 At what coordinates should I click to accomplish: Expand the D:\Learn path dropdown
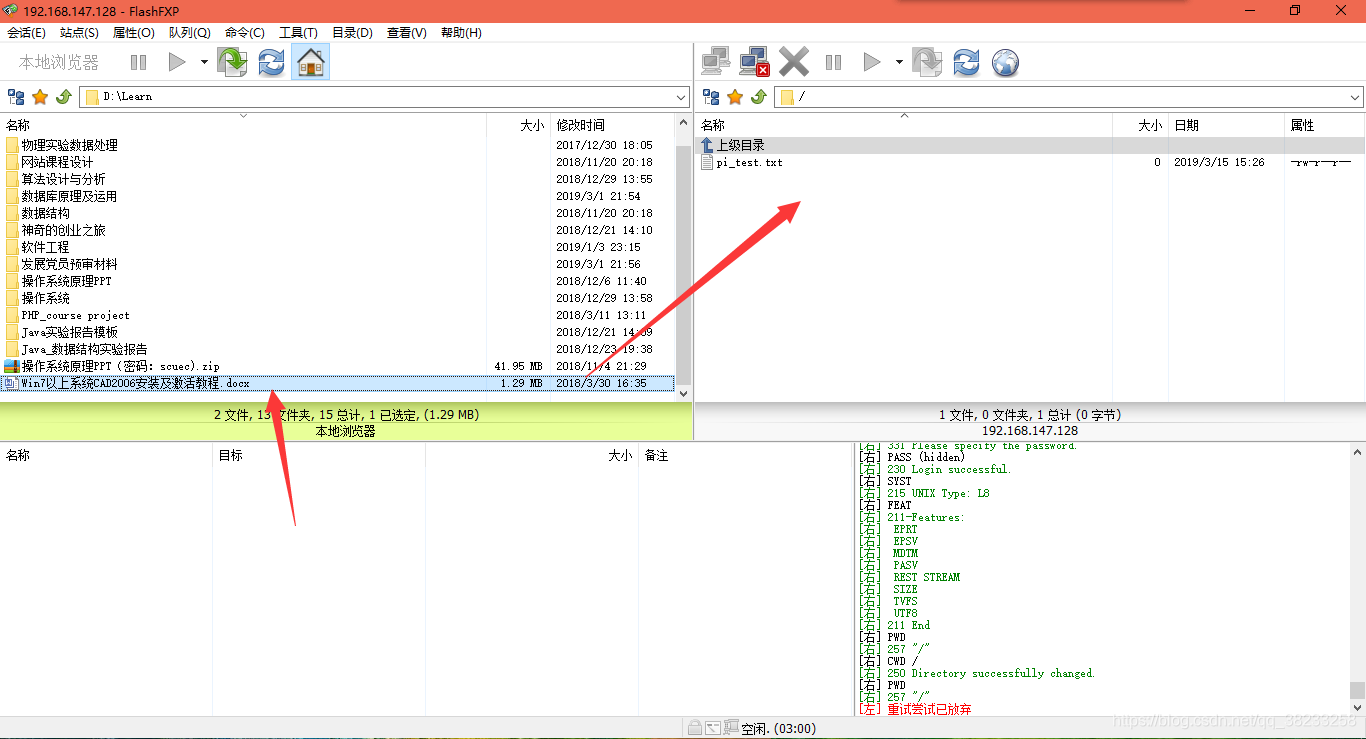pyautogui.click(x=681, y=97)
